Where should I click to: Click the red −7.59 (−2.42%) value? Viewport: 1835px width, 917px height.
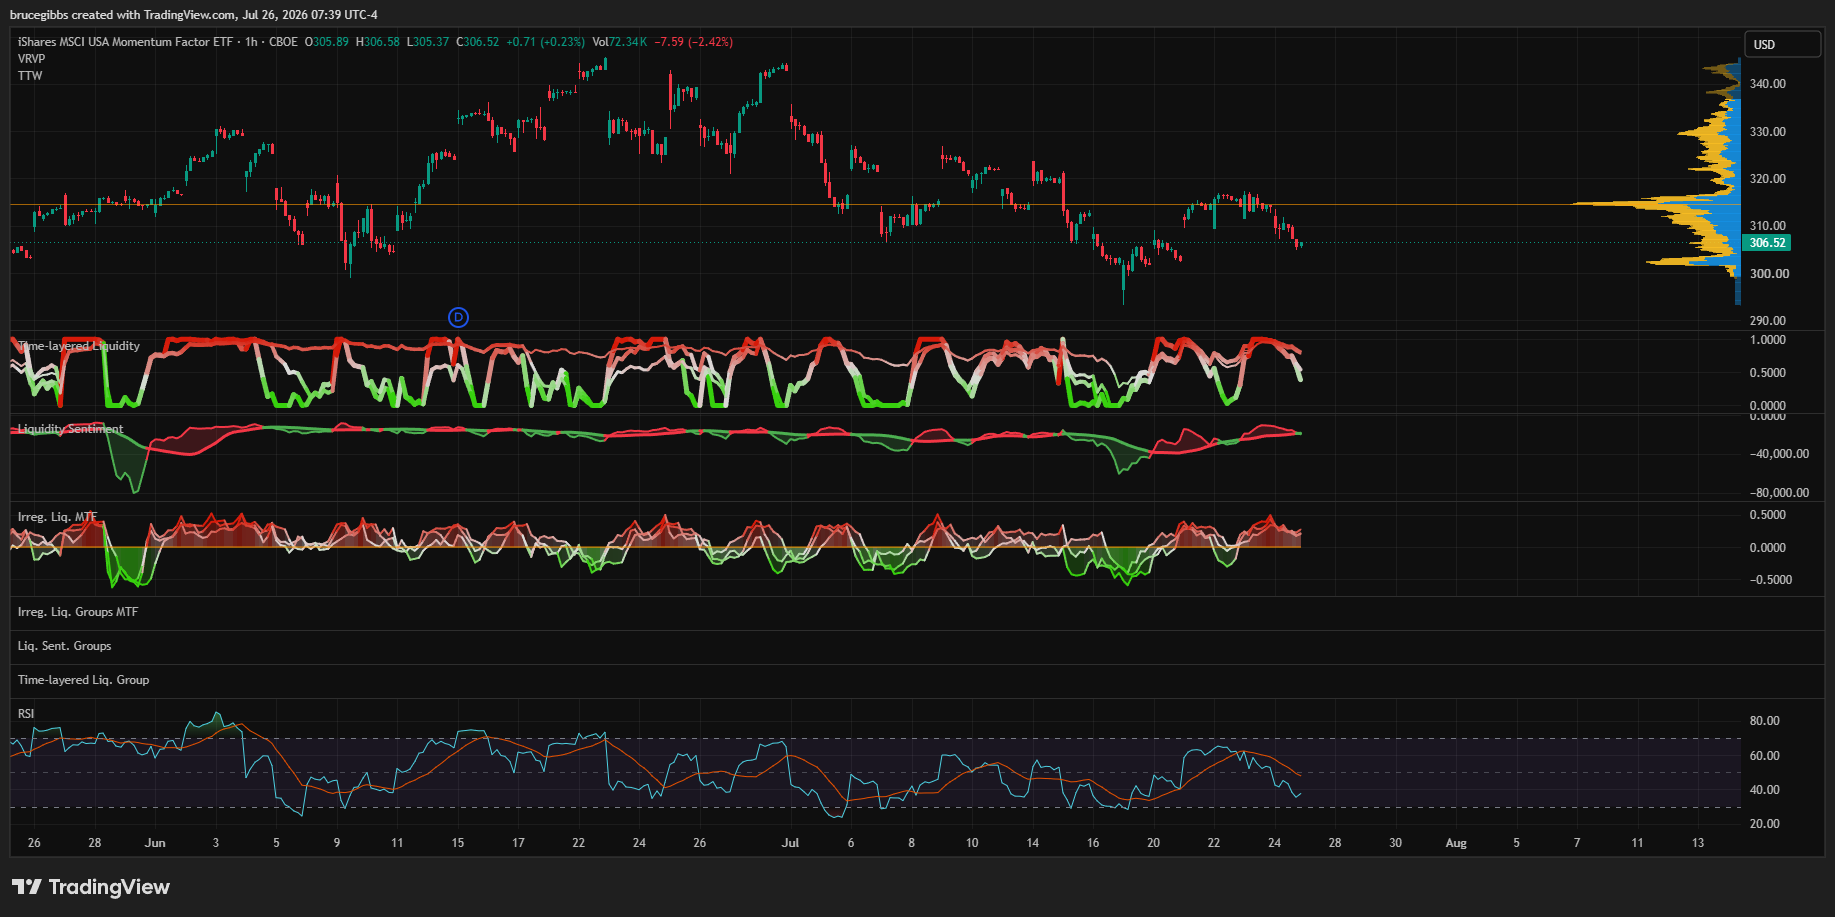[x=694, y=42]
